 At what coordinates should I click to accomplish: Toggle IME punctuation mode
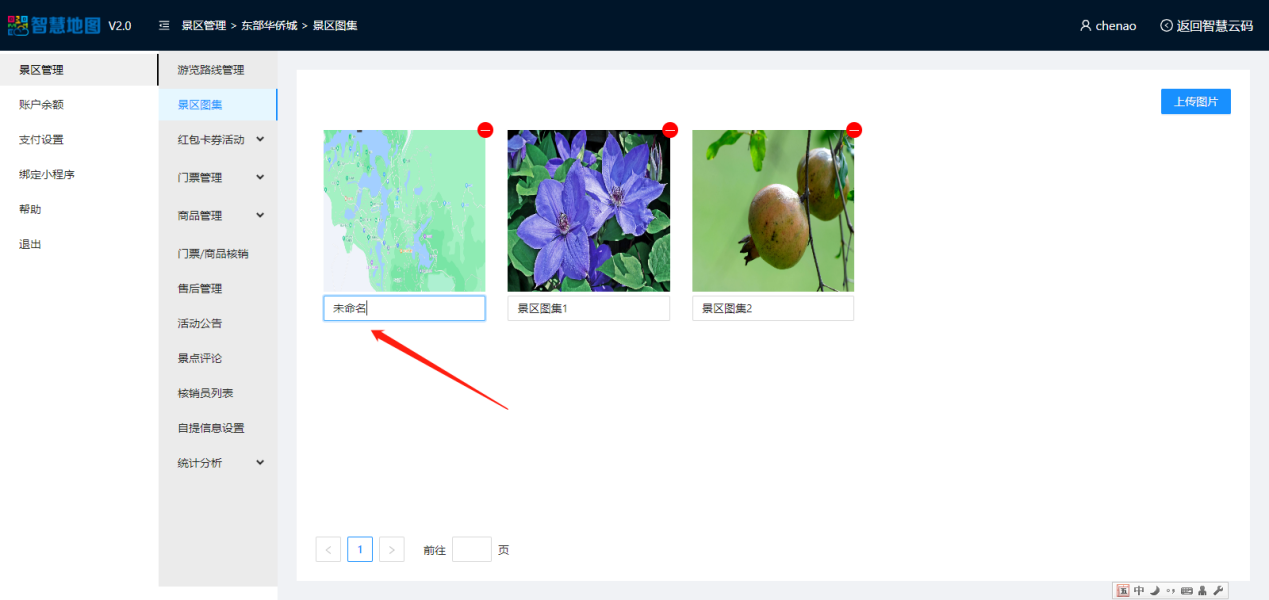(1170, 591)
